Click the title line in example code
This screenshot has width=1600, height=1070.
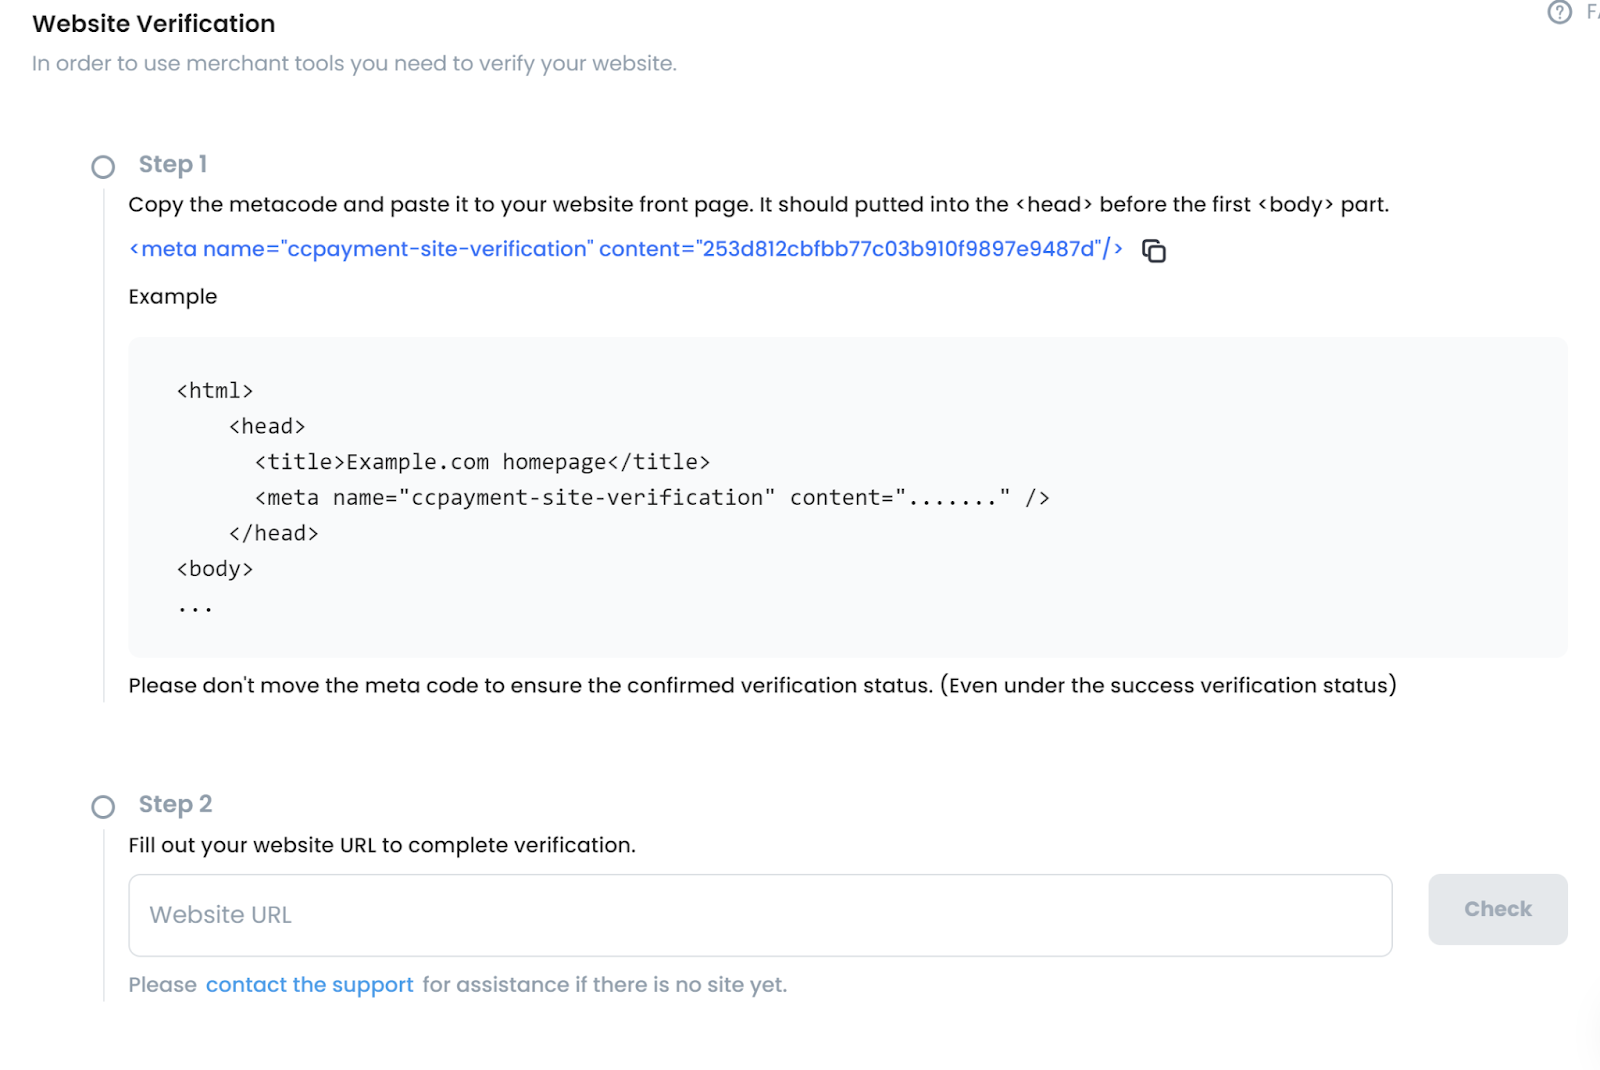pyautogui.click(x=482, y=462)
